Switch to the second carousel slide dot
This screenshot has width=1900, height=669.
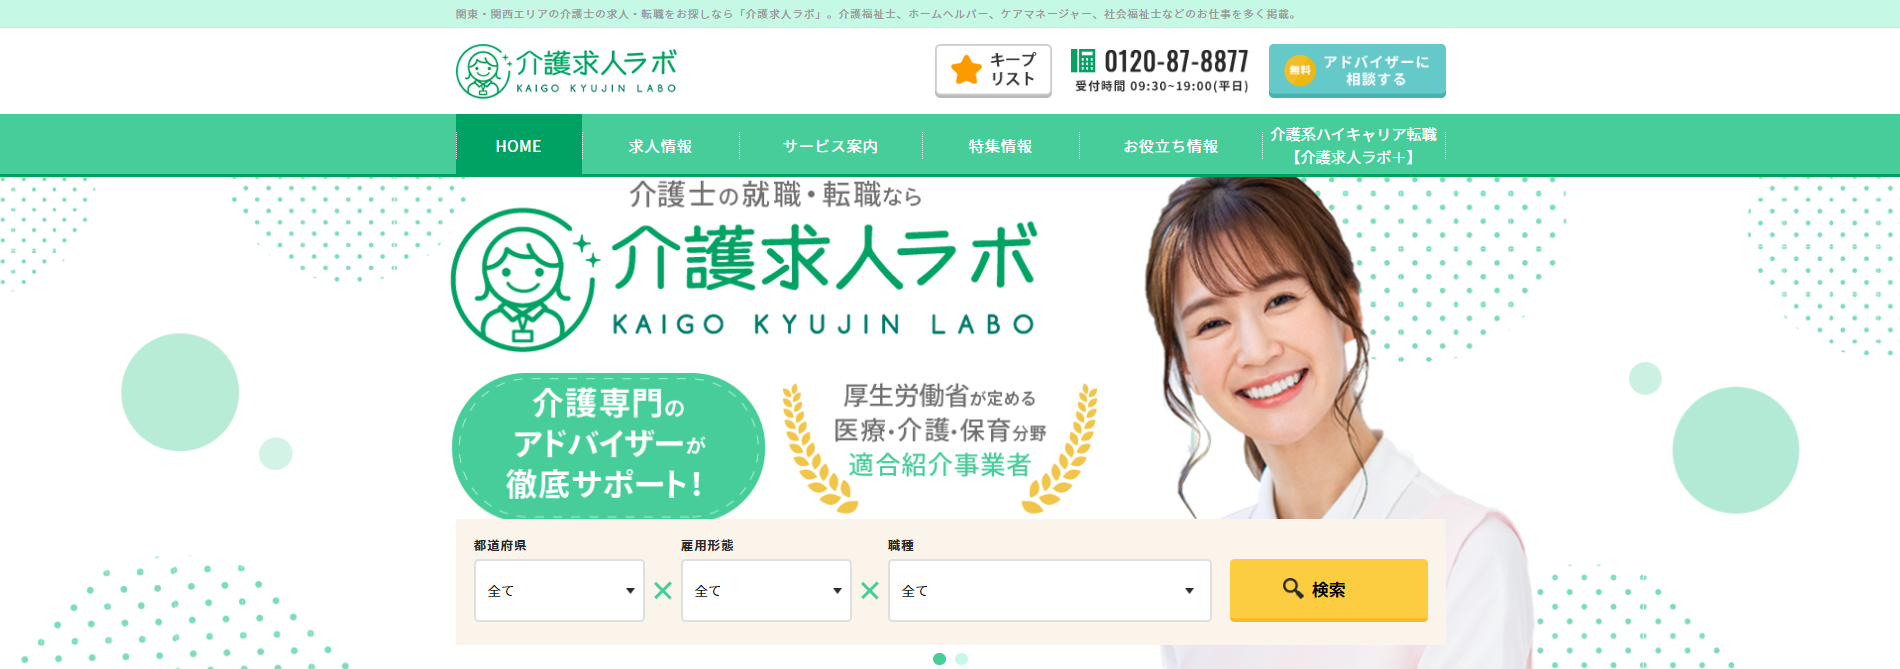pos(961,658)
